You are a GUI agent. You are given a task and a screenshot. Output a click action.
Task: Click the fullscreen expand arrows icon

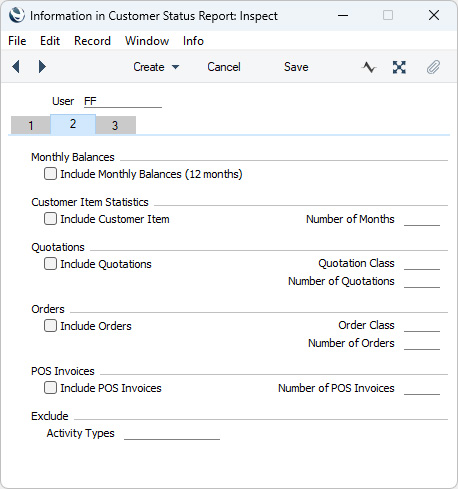399,67
